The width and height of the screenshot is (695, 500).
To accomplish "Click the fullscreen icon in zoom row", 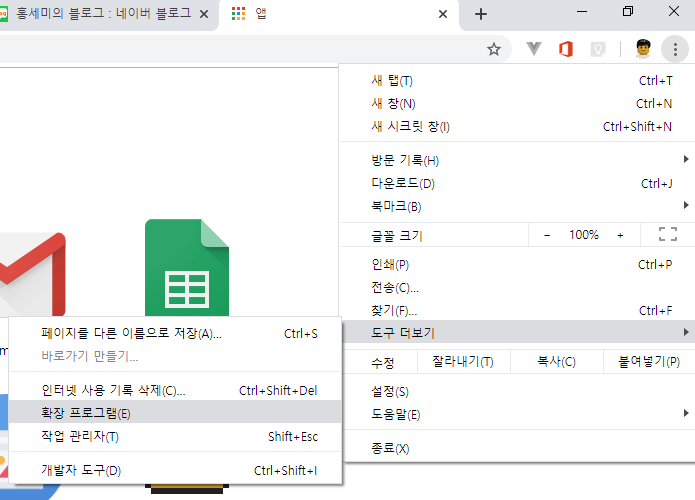I will tap(668, 234).
